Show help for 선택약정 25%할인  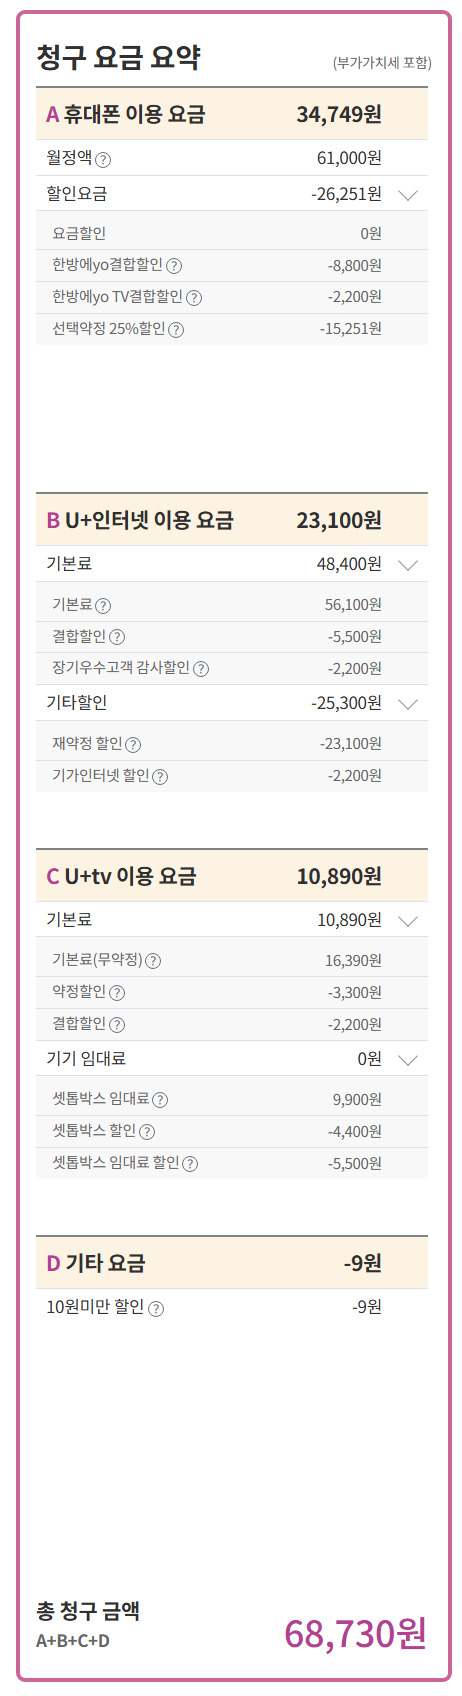point(176,330)
